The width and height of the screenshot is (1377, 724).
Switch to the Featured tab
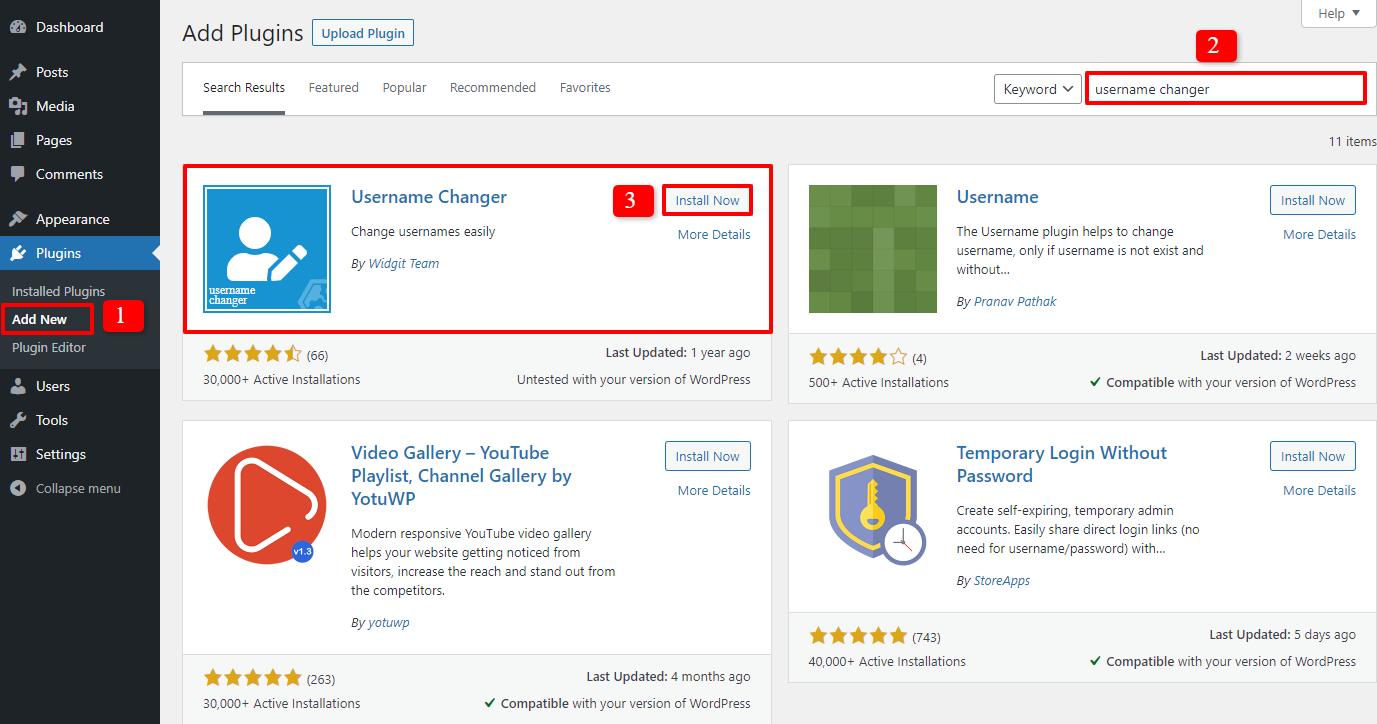(x=333, y=88)
